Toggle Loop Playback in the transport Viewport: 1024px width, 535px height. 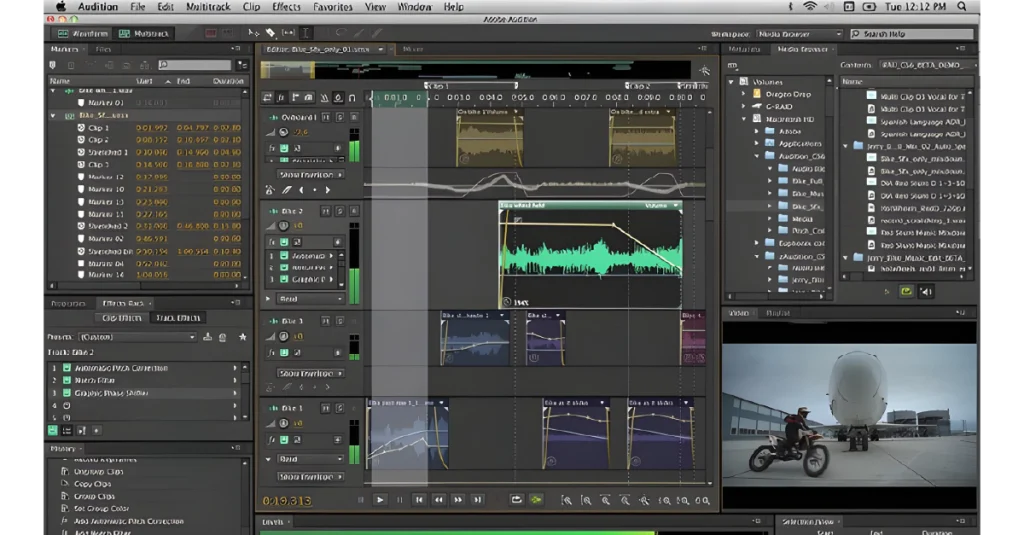(x=517, y=500)
